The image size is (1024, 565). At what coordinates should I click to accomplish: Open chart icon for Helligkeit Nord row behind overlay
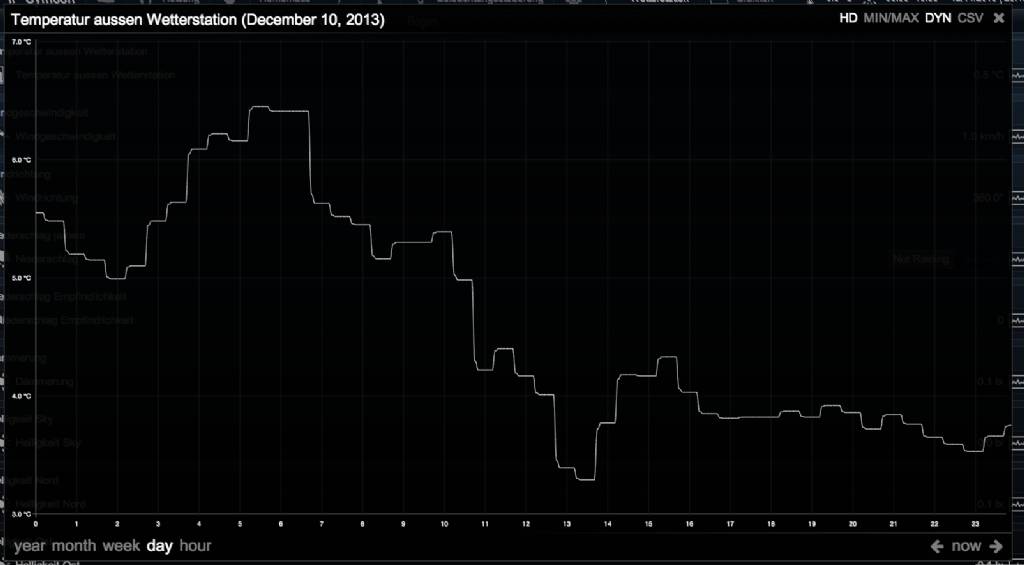point(1019,504)
